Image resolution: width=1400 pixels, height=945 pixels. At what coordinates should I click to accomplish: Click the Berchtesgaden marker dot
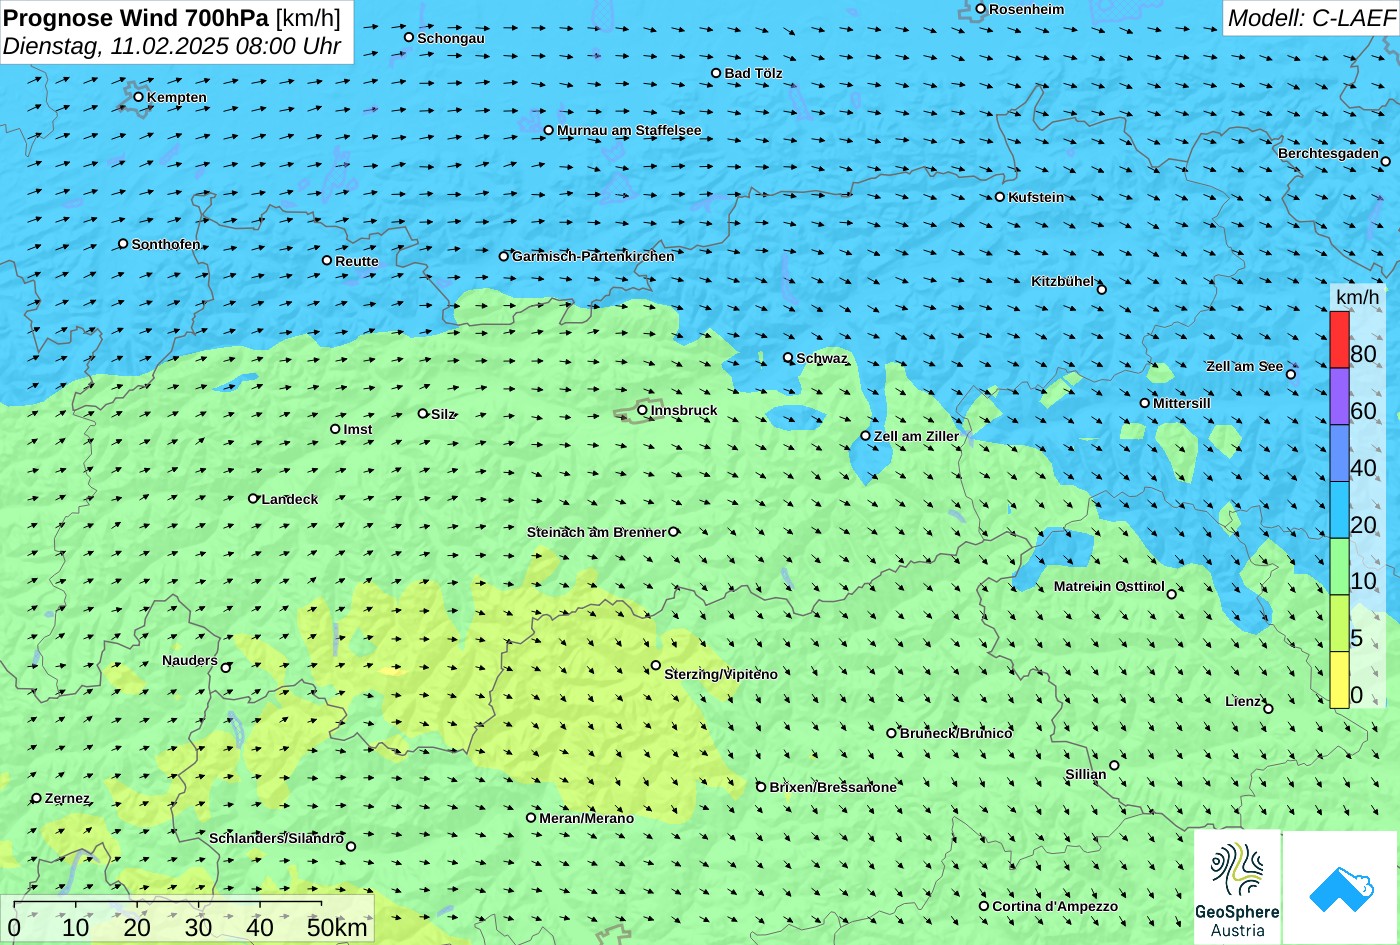(x=1385, y=161)
